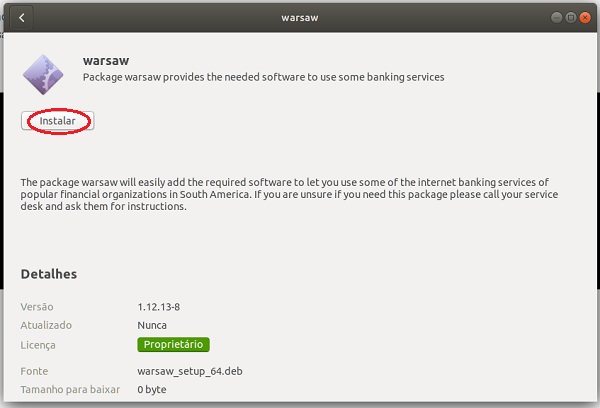Click the Fonte label

34,371
